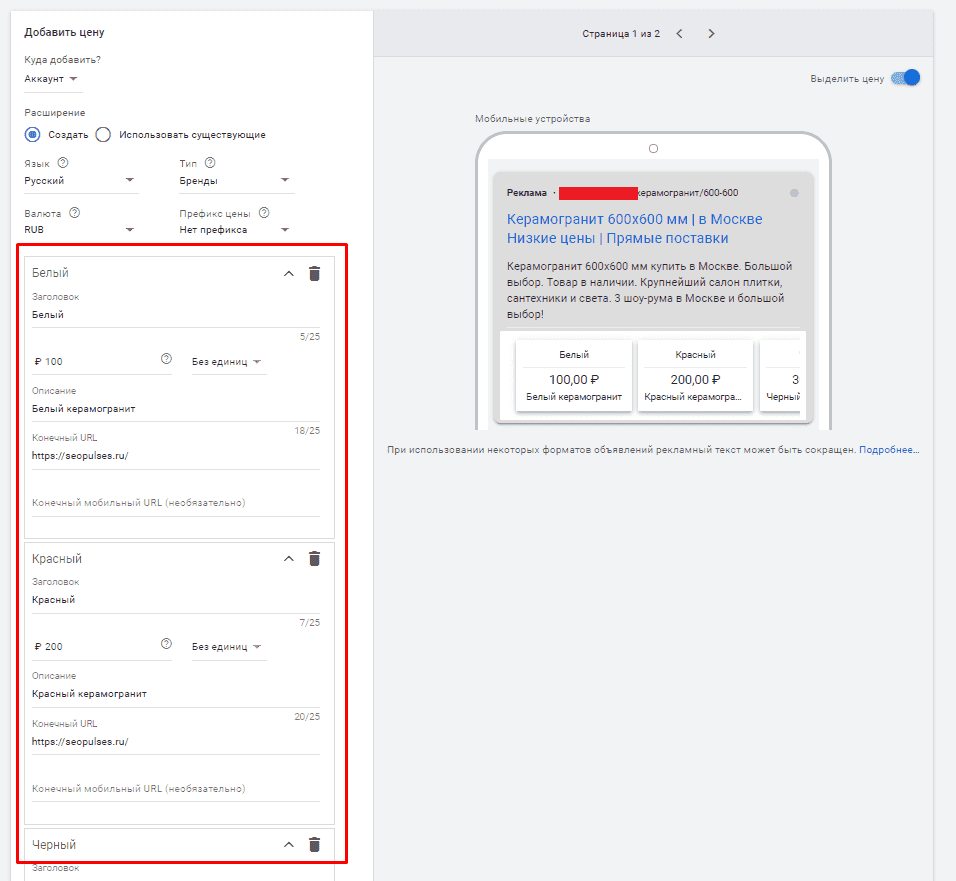The height and width of the screenshot is (881, 956).
Task: Focus mobile URL field in Красный item
Action: click(x=176, y=789)
